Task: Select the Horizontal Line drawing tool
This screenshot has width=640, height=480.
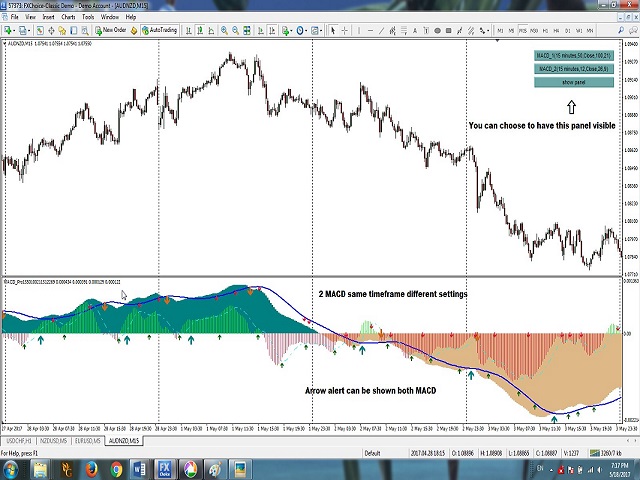Action: point(370,30)
